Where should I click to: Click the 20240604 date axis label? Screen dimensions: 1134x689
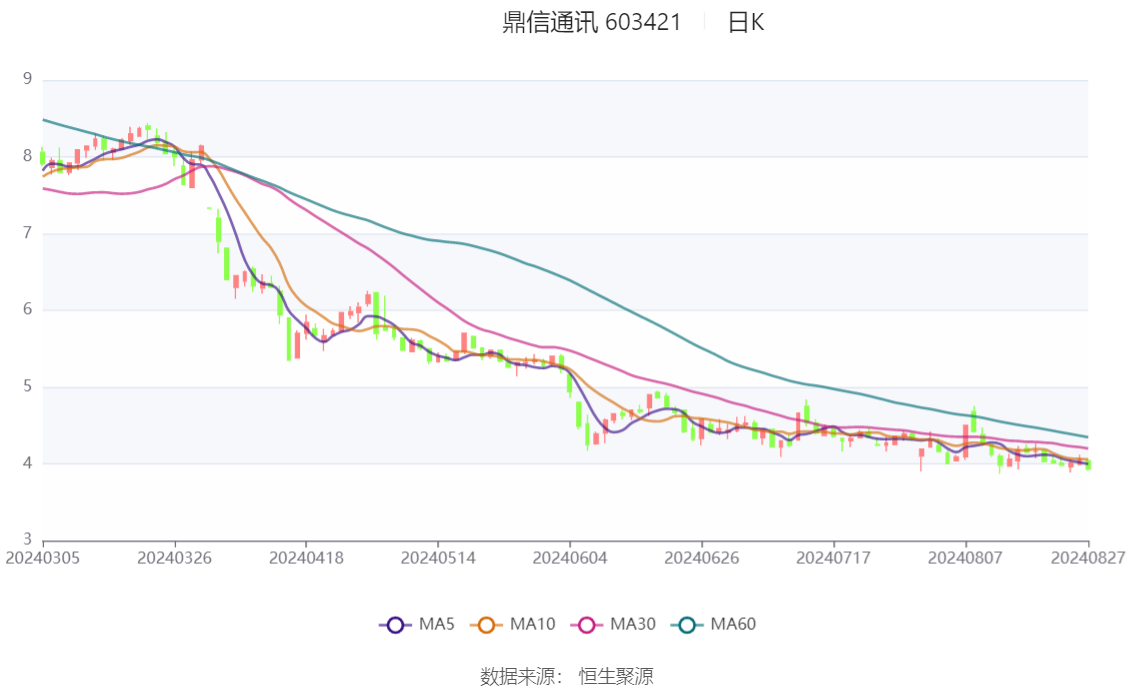570,558
